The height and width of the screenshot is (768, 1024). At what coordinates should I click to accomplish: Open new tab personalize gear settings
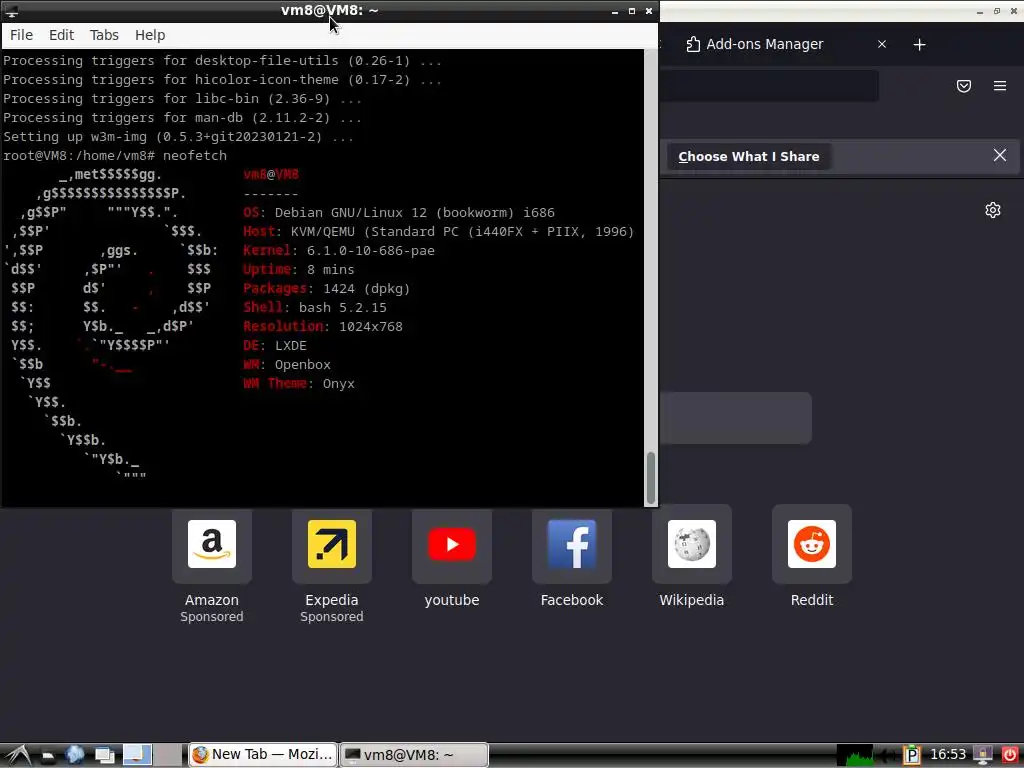tap(992, 210)
